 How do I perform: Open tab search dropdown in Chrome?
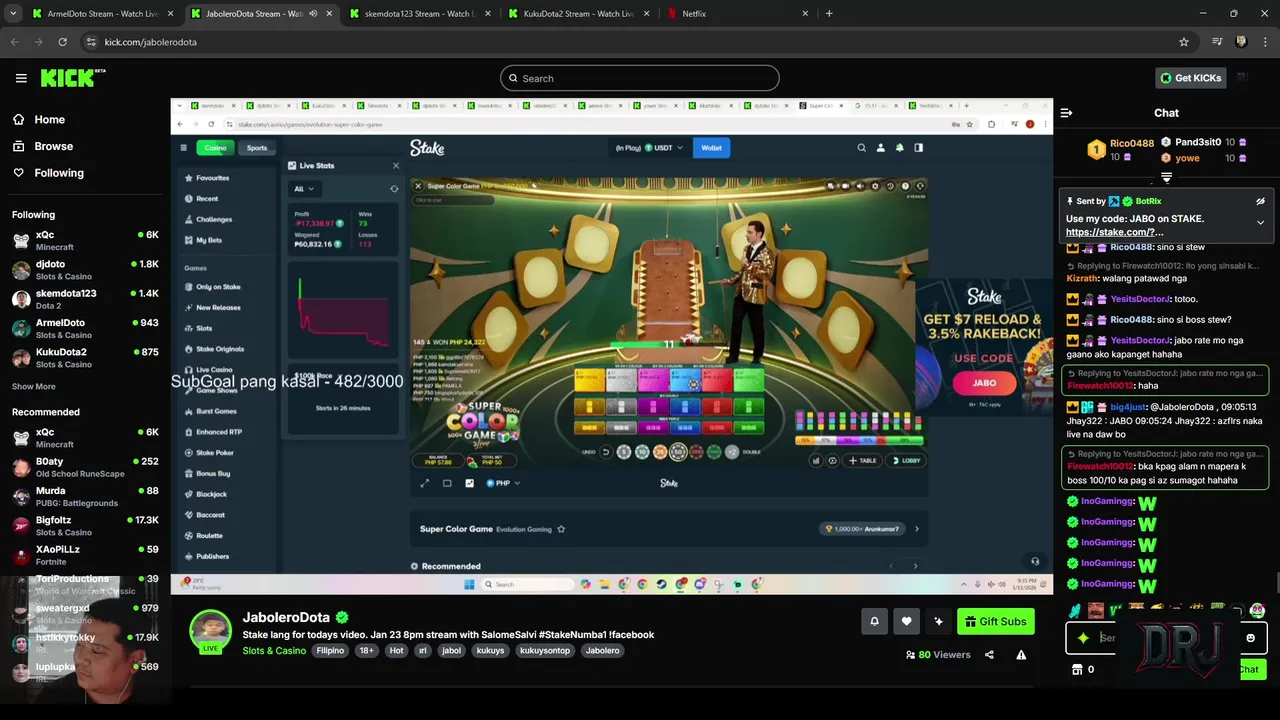click(x=14, y=14)
